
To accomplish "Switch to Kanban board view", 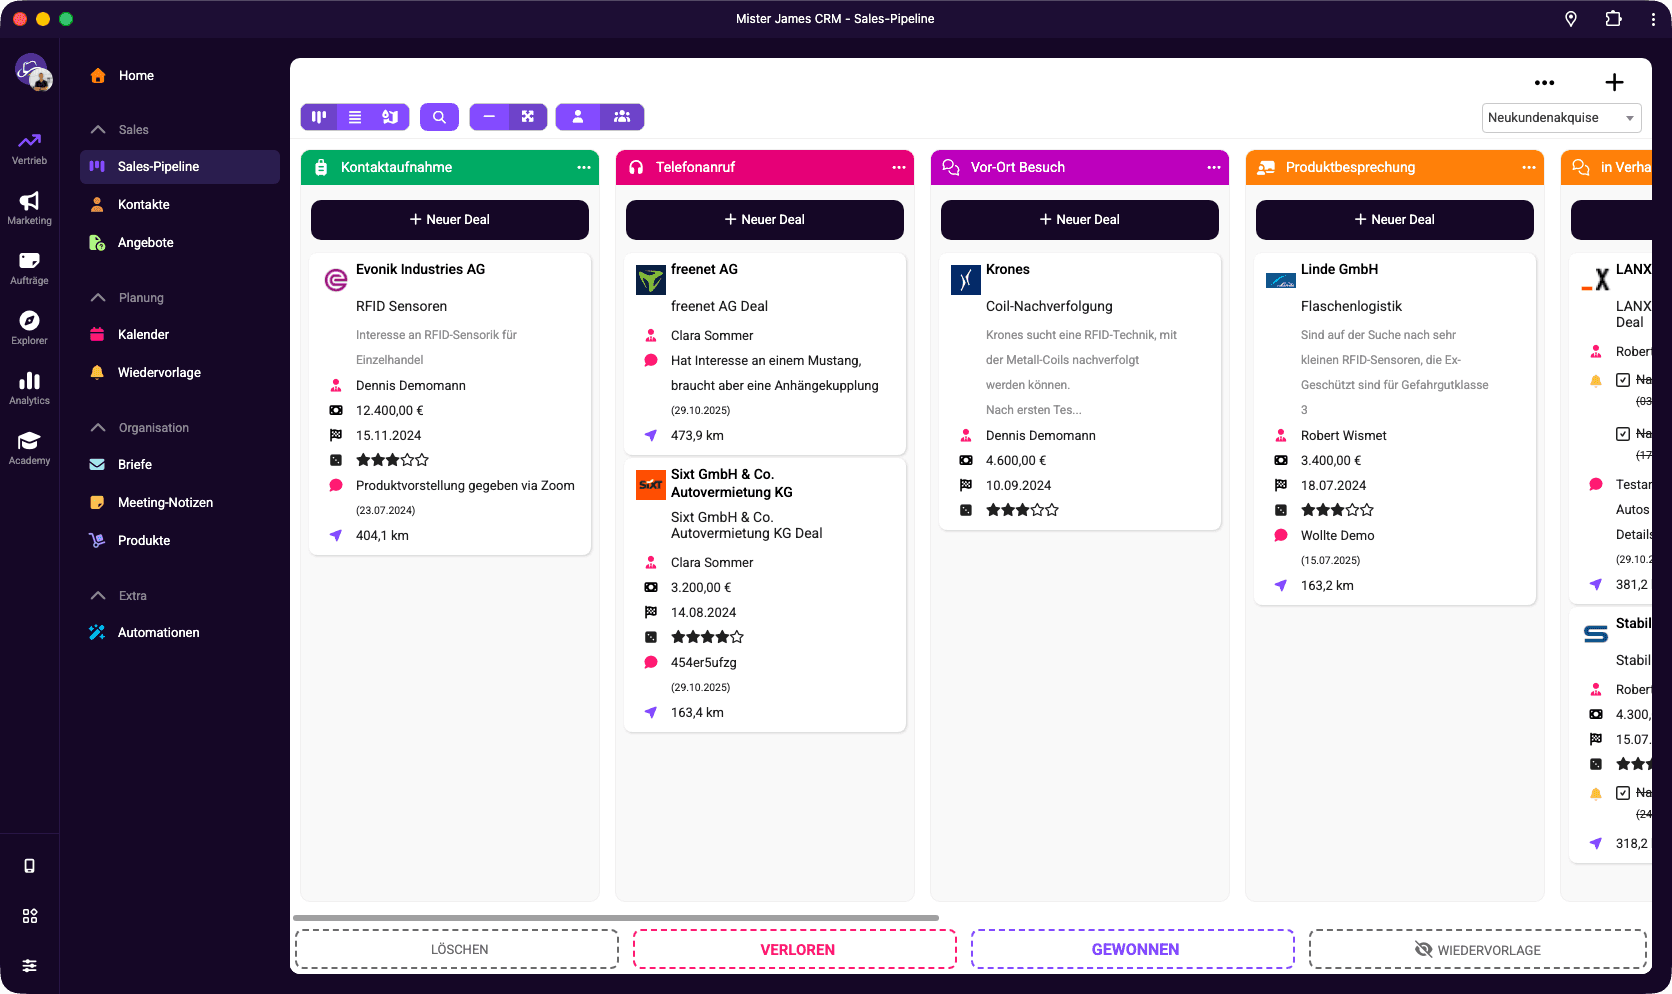I will point(319,117).
